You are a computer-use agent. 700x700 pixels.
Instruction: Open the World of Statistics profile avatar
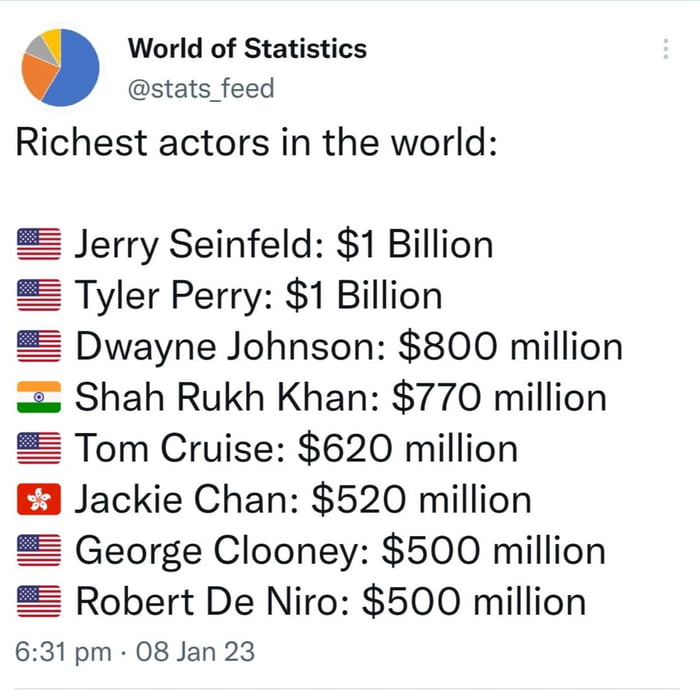59,67
